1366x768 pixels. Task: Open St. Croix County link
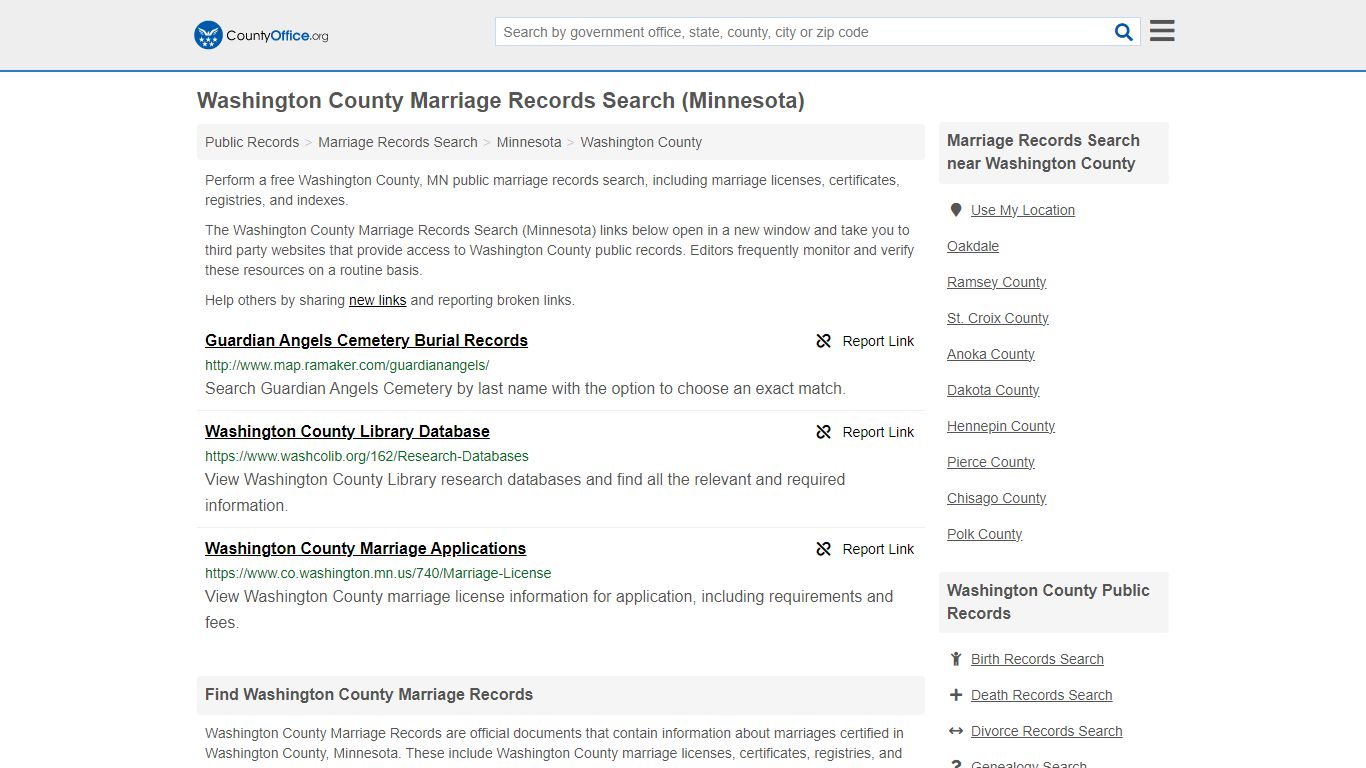coord(998,318)
